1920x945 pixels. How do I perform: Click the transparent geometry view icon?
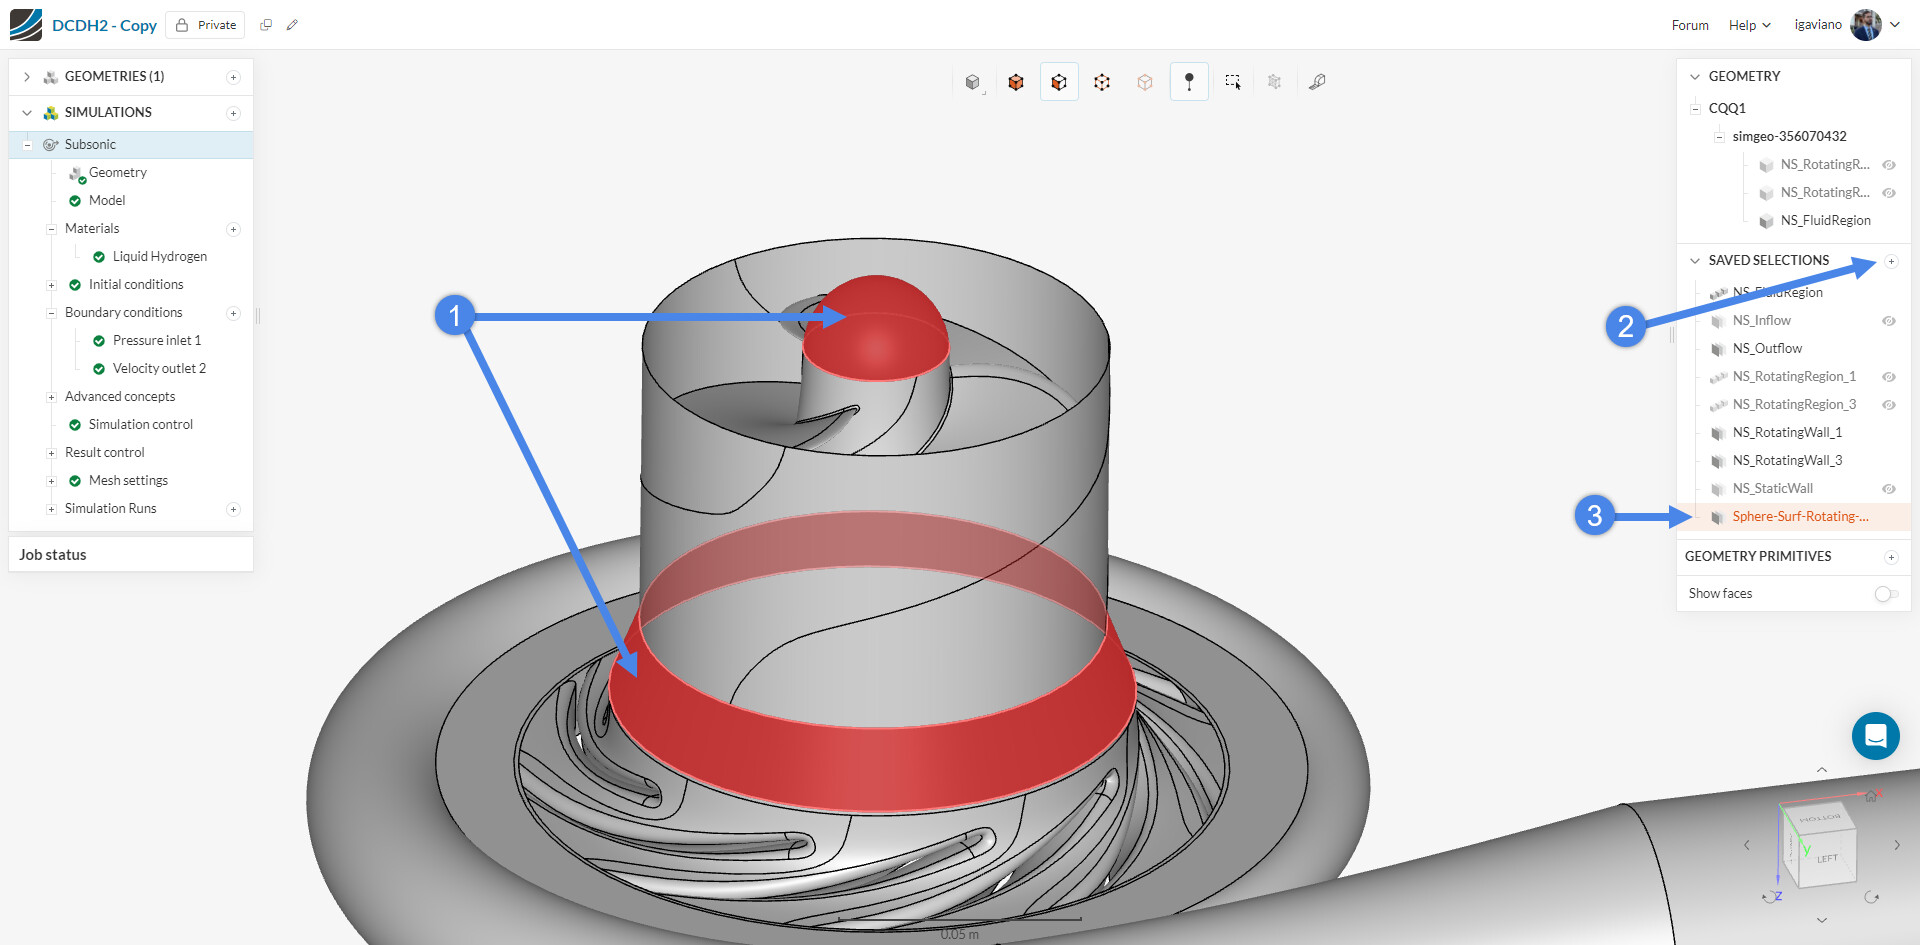click(1145, 81)
